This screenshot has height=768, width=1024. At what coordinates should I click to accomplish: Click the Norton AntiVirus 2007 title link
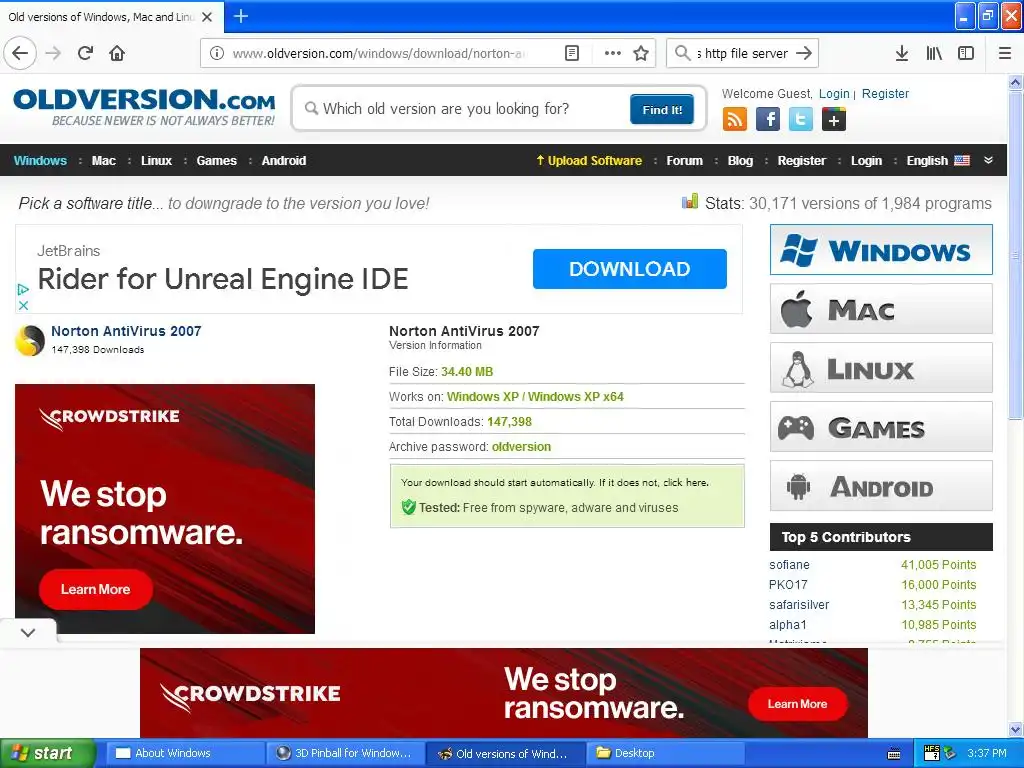point(126,331)
